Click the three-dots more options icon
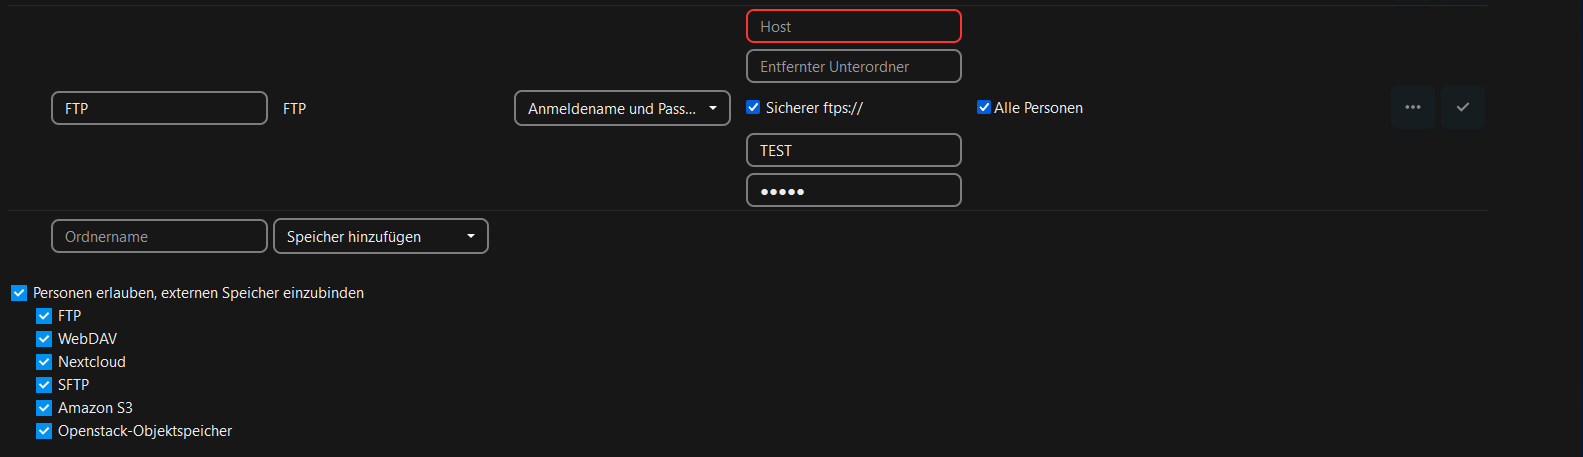 tap(1412, 107)
